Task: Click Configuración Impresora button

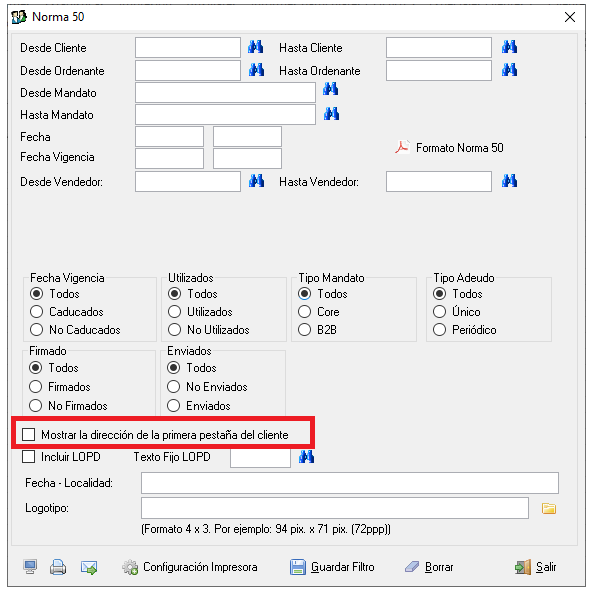Action: 190,567
